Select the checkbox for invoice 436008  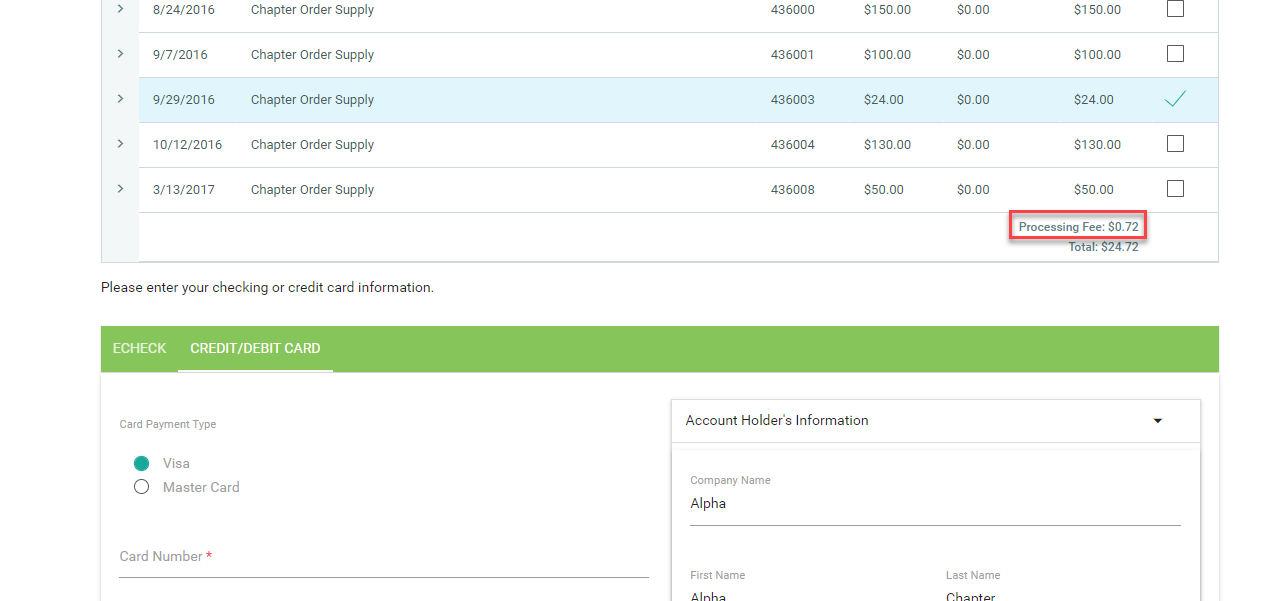click(1175, 189)
